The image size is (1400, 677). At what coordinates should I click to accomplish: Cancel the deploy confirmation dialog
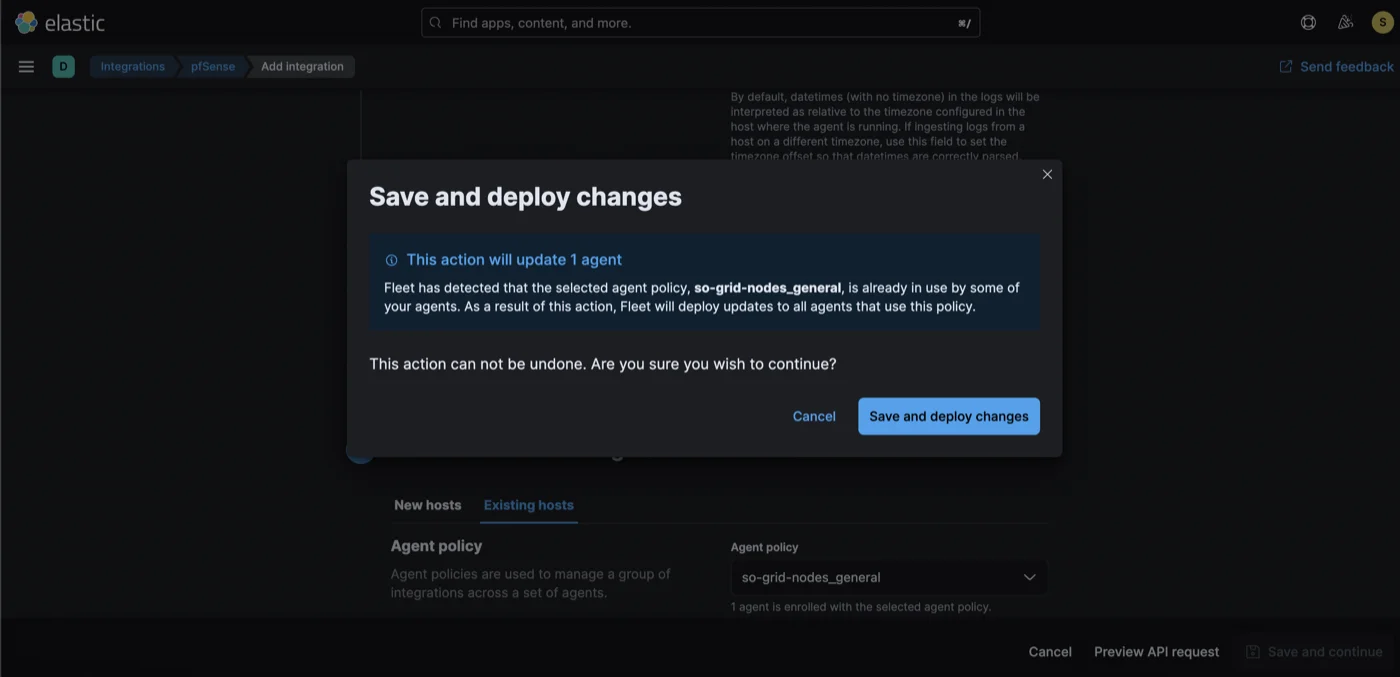[814, 416]
